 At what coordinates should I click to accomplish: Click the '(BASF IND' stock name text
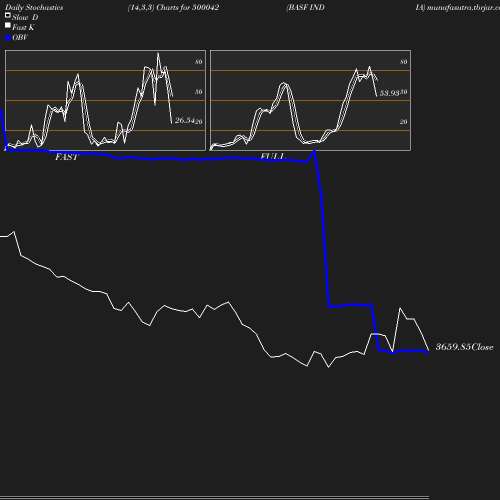tap(305, 8)
